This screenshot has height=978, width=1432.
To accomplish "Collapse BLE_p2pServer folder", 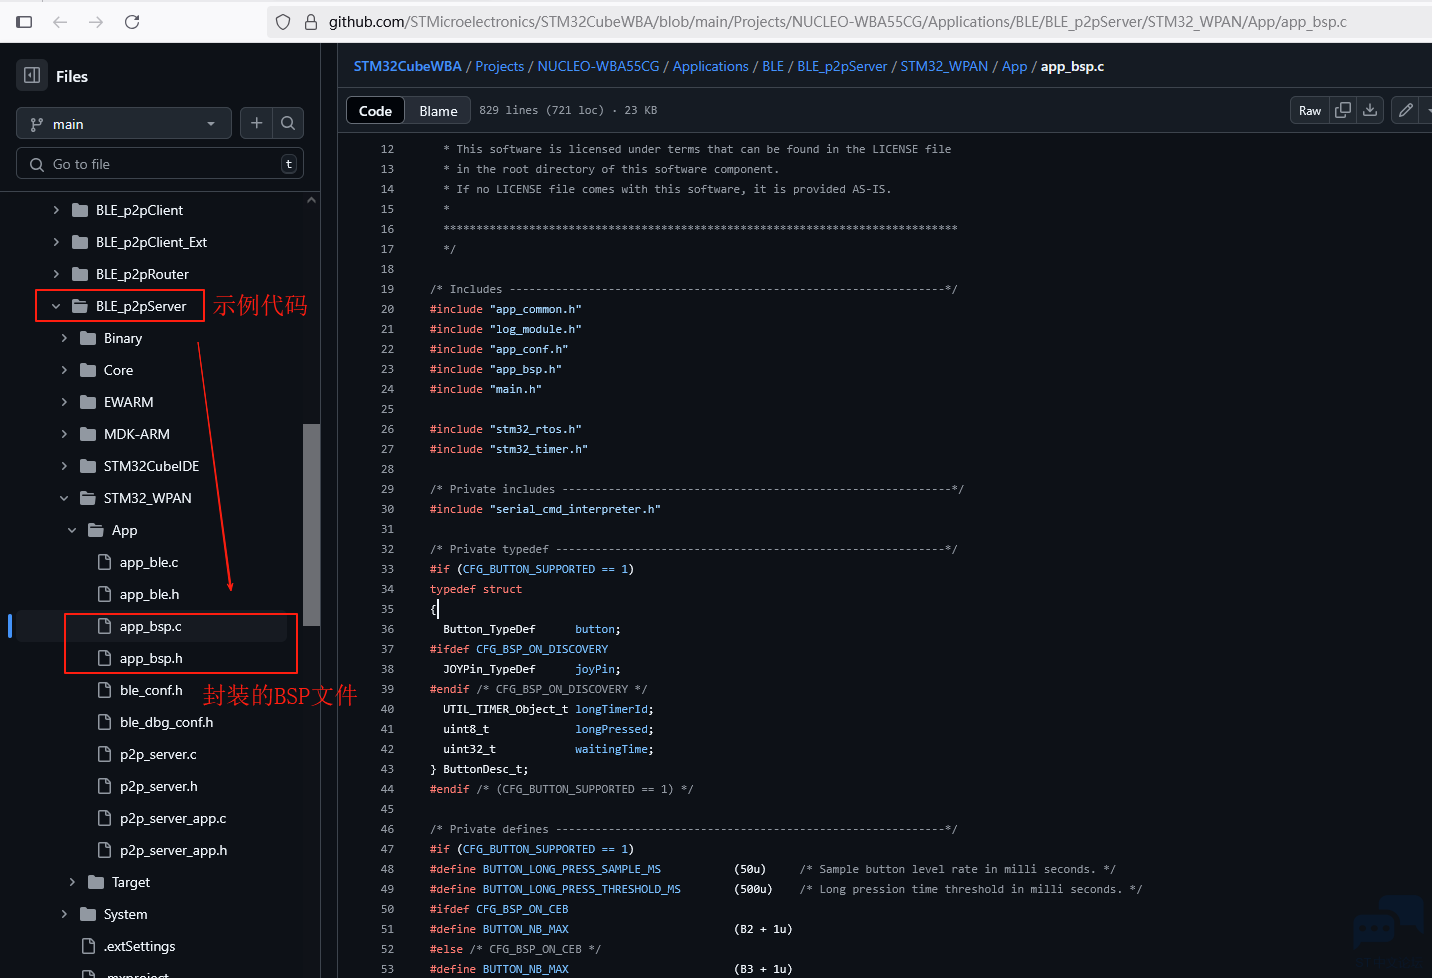I will tap(56, 306).
